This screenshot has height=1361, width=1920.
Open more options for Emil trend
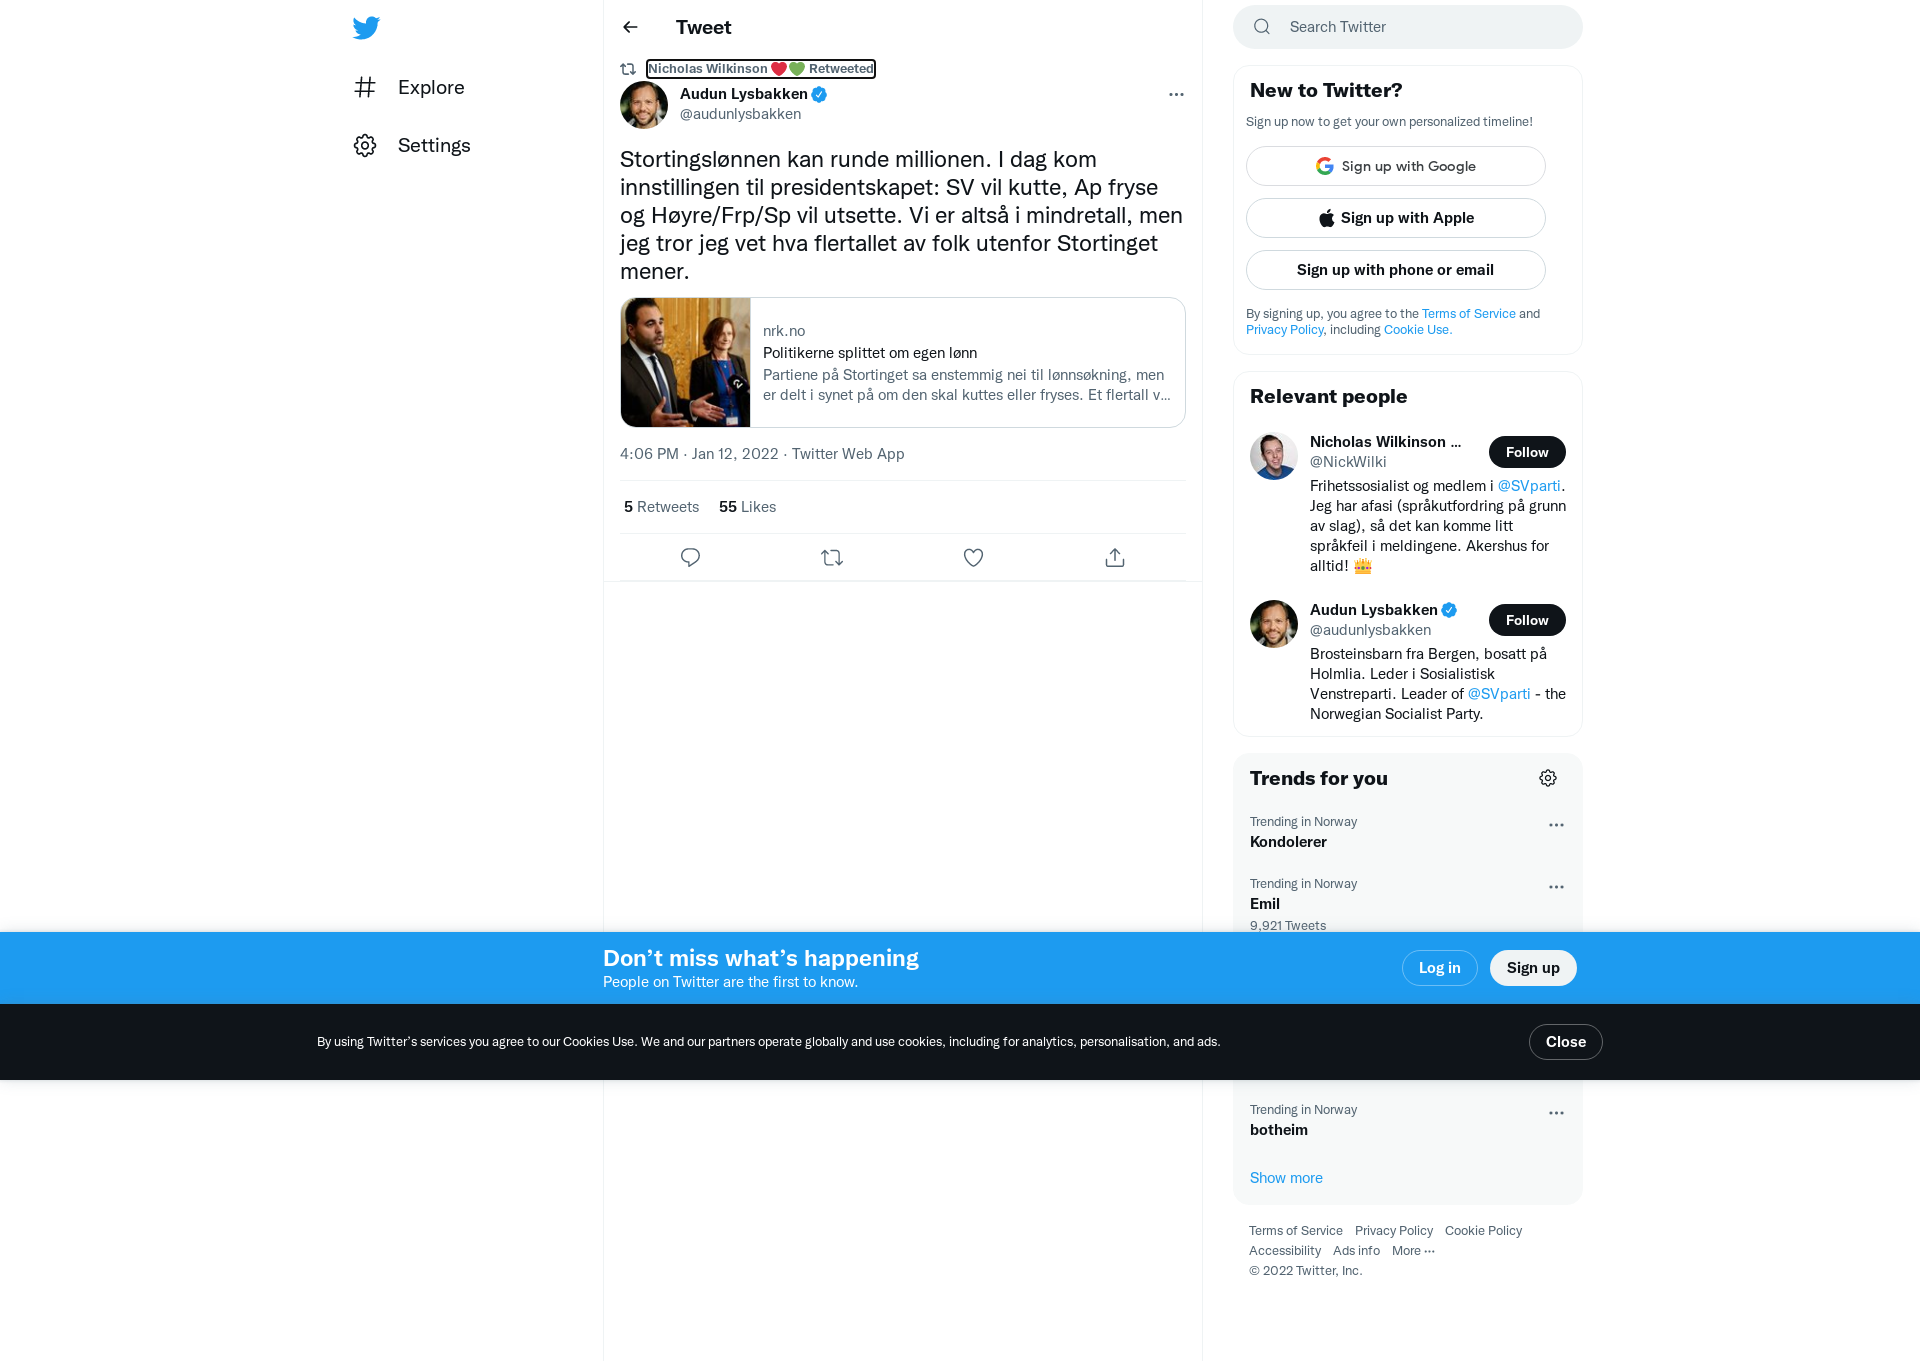click(1556, 887)
